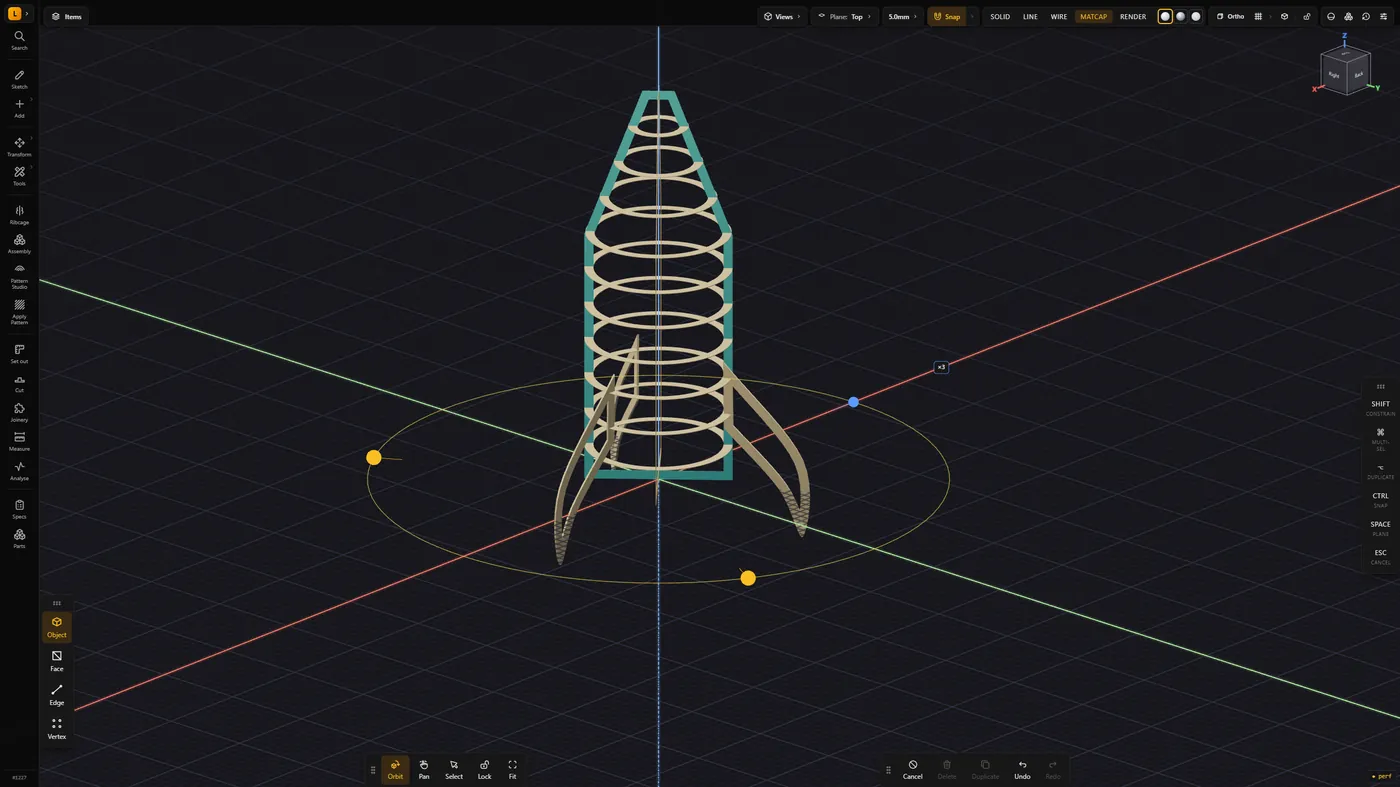The width and height of the screenshot is (1400, 787).
Task: Open the Ribcage tool
Action: (x=19, y=215)
